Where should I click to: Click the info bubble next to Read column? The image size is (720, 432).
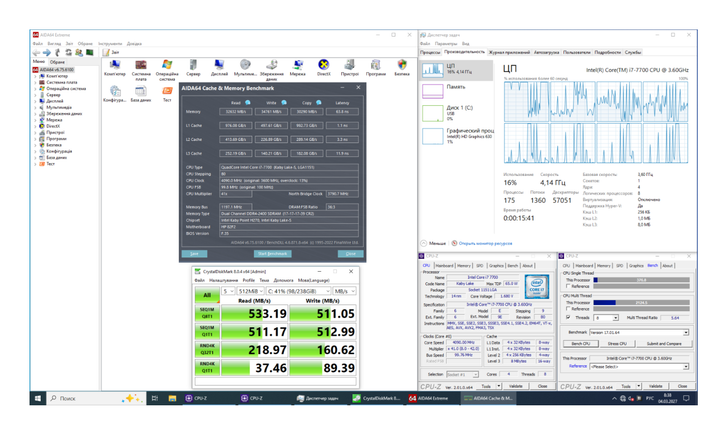[248, 102]
